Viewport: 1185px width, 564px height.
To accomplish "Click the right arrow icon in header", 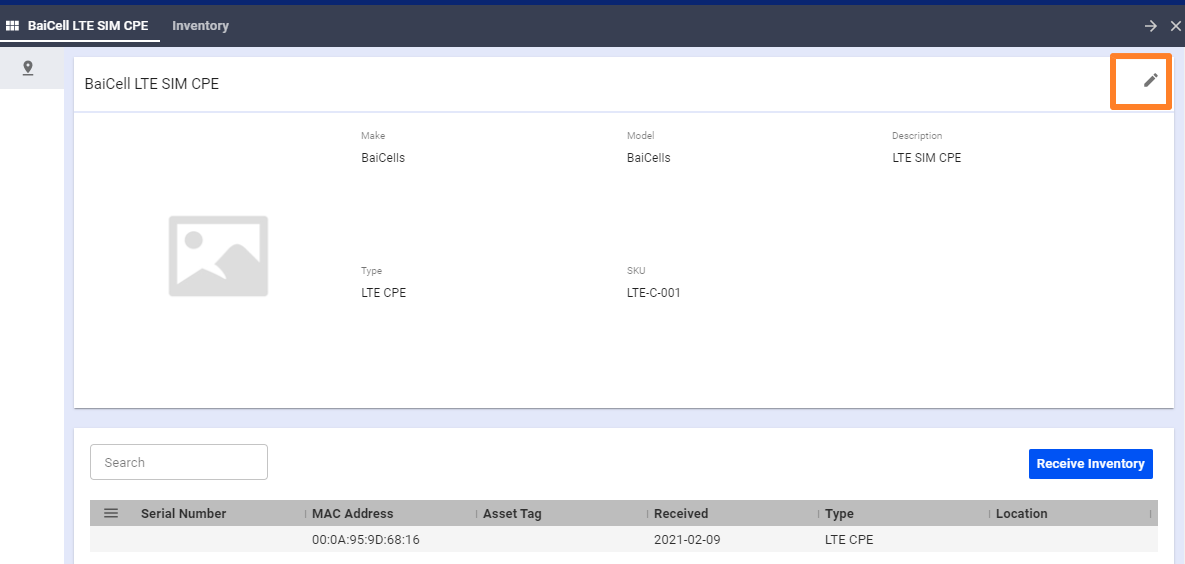I will click(x=1150, y=26).
